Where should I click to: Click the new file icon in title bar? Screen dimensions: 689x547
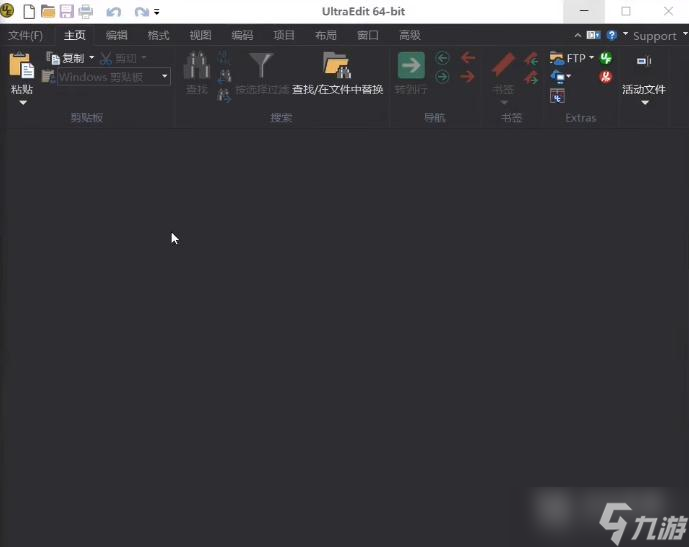click(x=29, y=11)
